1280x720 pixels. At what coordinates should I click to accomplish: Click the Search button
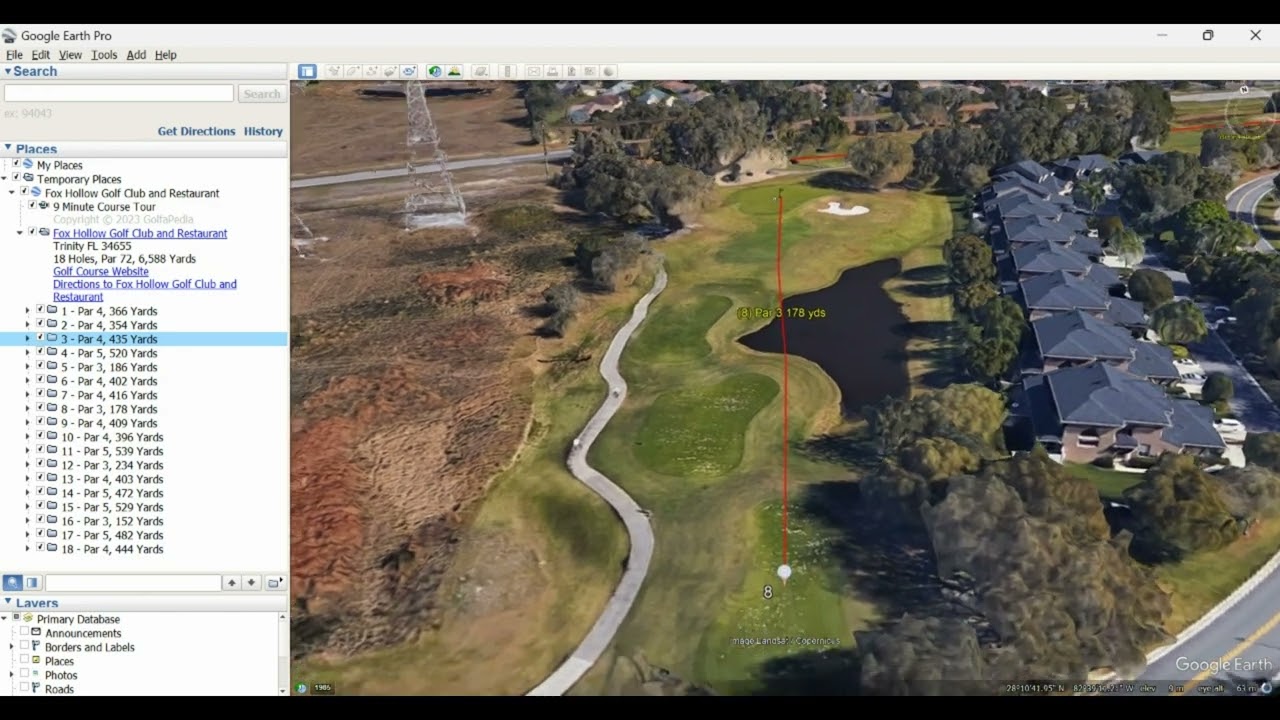[262, 94]
